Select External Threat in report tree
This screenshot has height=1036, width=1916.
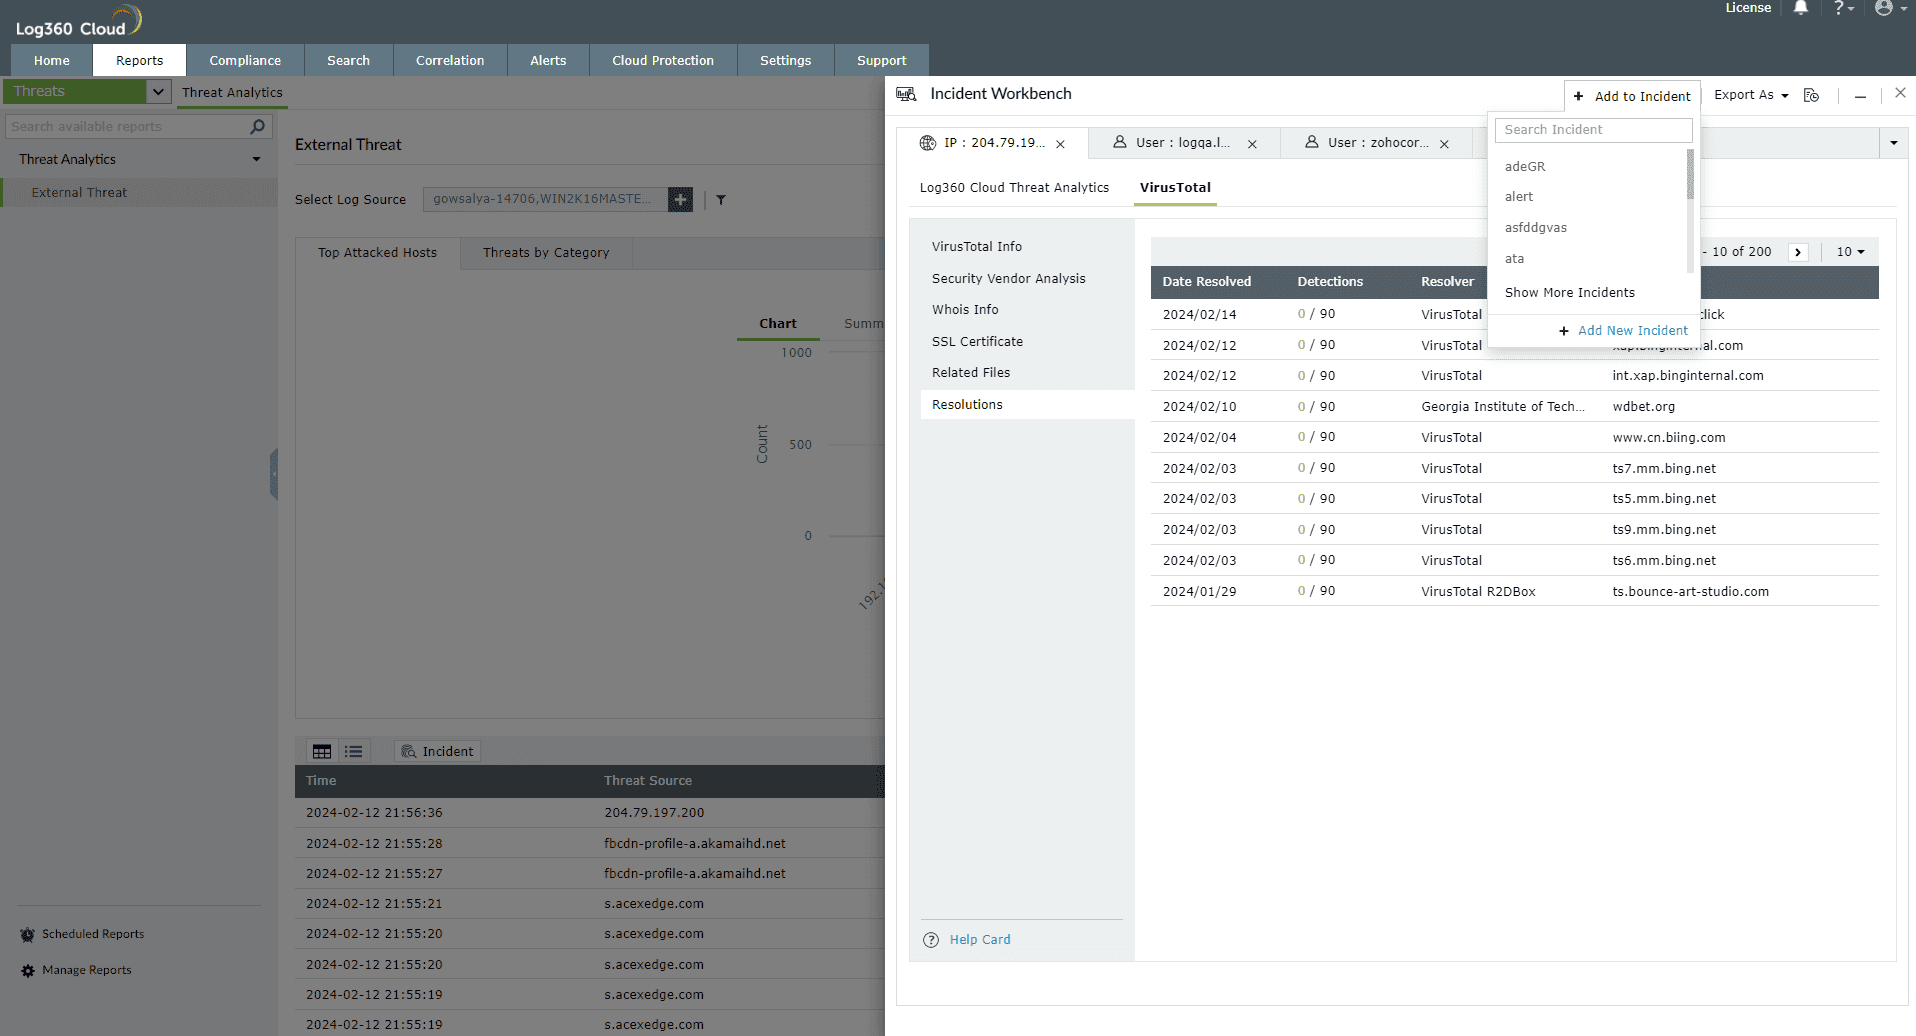tap(79, 193)
